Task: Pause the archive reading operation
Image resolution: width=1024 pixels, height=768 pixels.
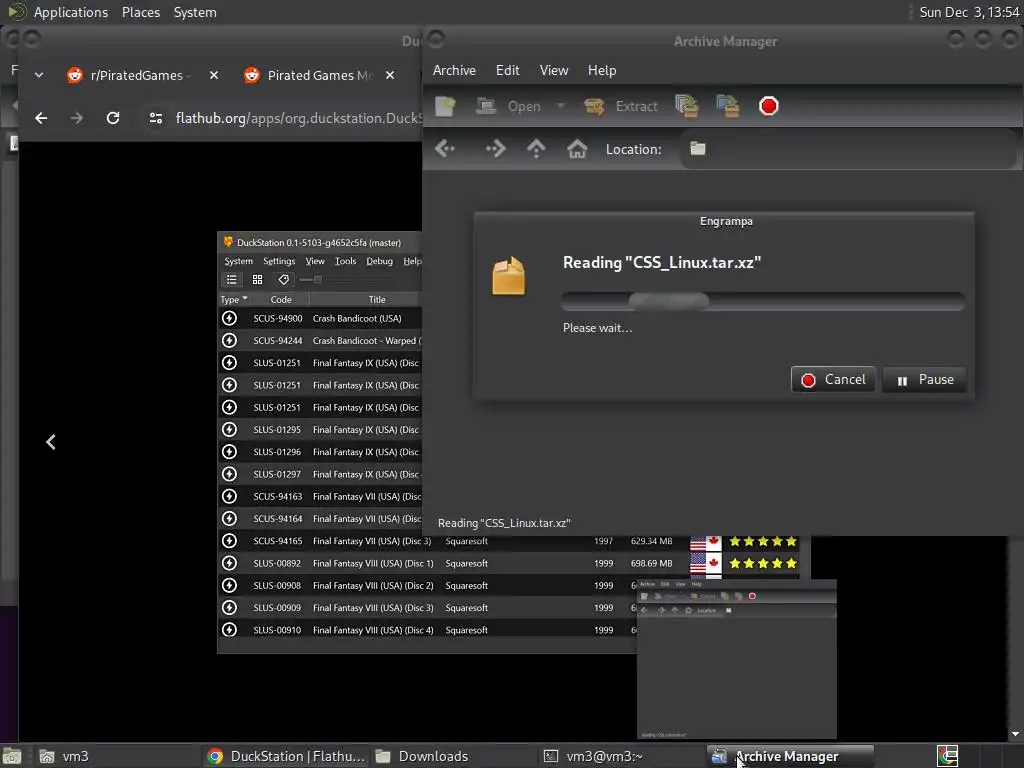Action: coord(924,379)
